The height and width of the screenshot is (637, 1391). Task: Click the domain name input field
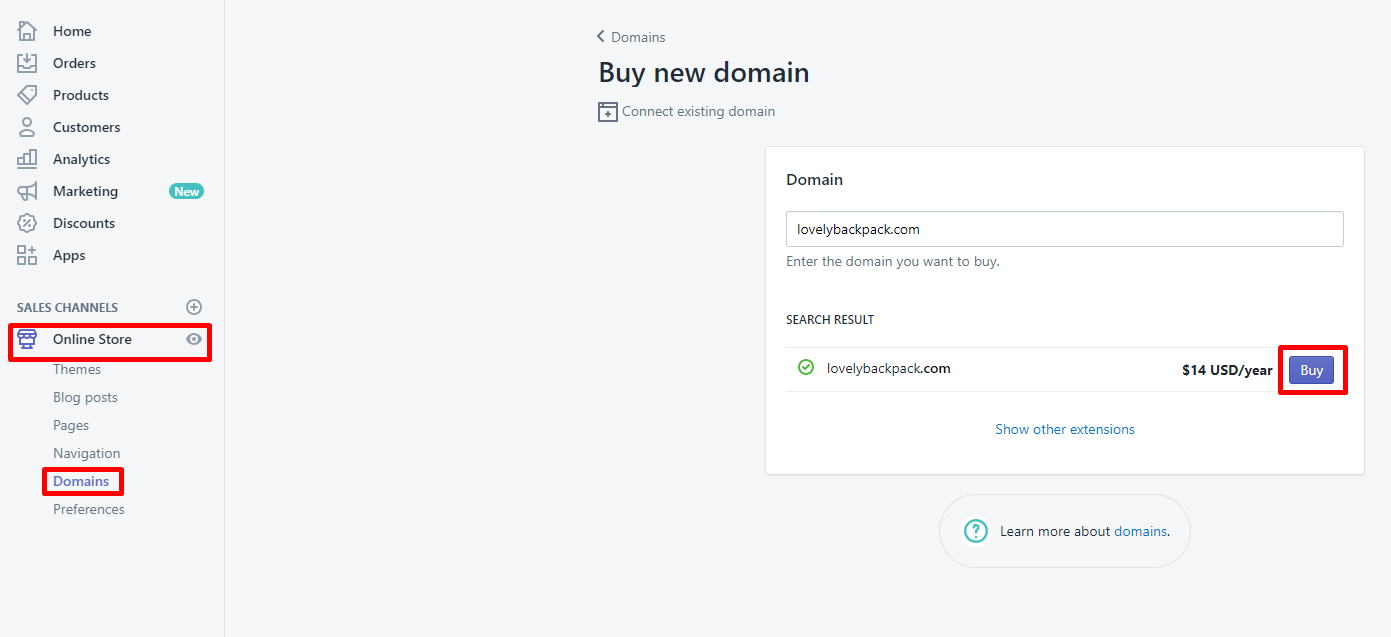[1064, 229]
